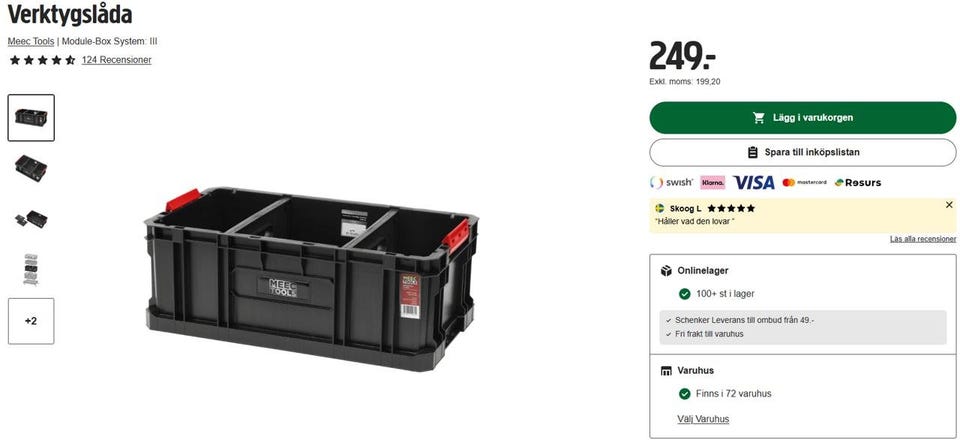The width and height of the screenshot is (960, 440).
Task: Click Spara till inköpslistan button
Action: (x=803, y=152)
